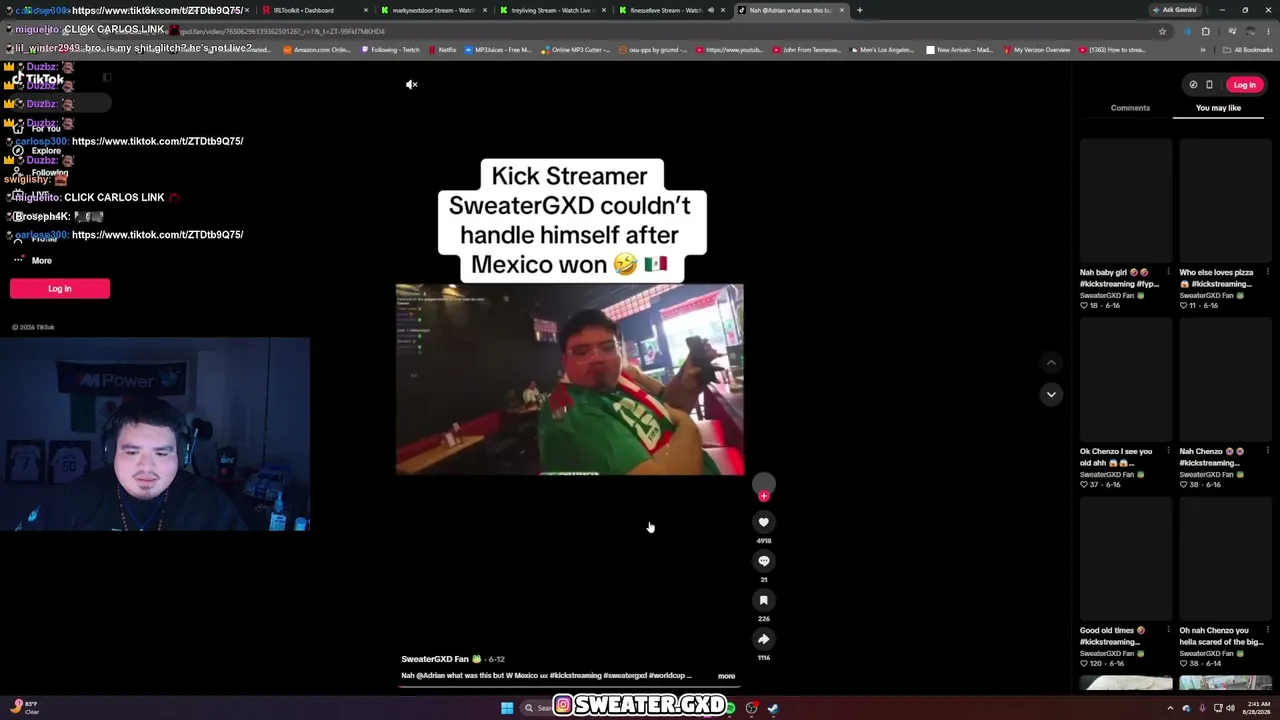This screenshot has width=1280, height=720.
Task: Open comments via the speech bubble icon
Action: click(763, 561)
